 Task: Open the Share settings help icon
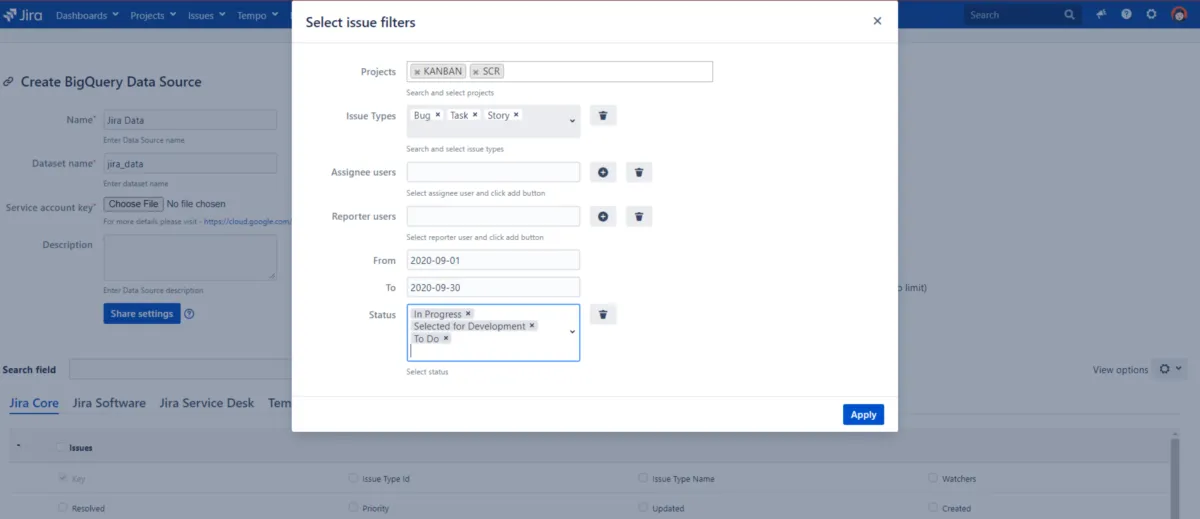click(x=189, y=313)
